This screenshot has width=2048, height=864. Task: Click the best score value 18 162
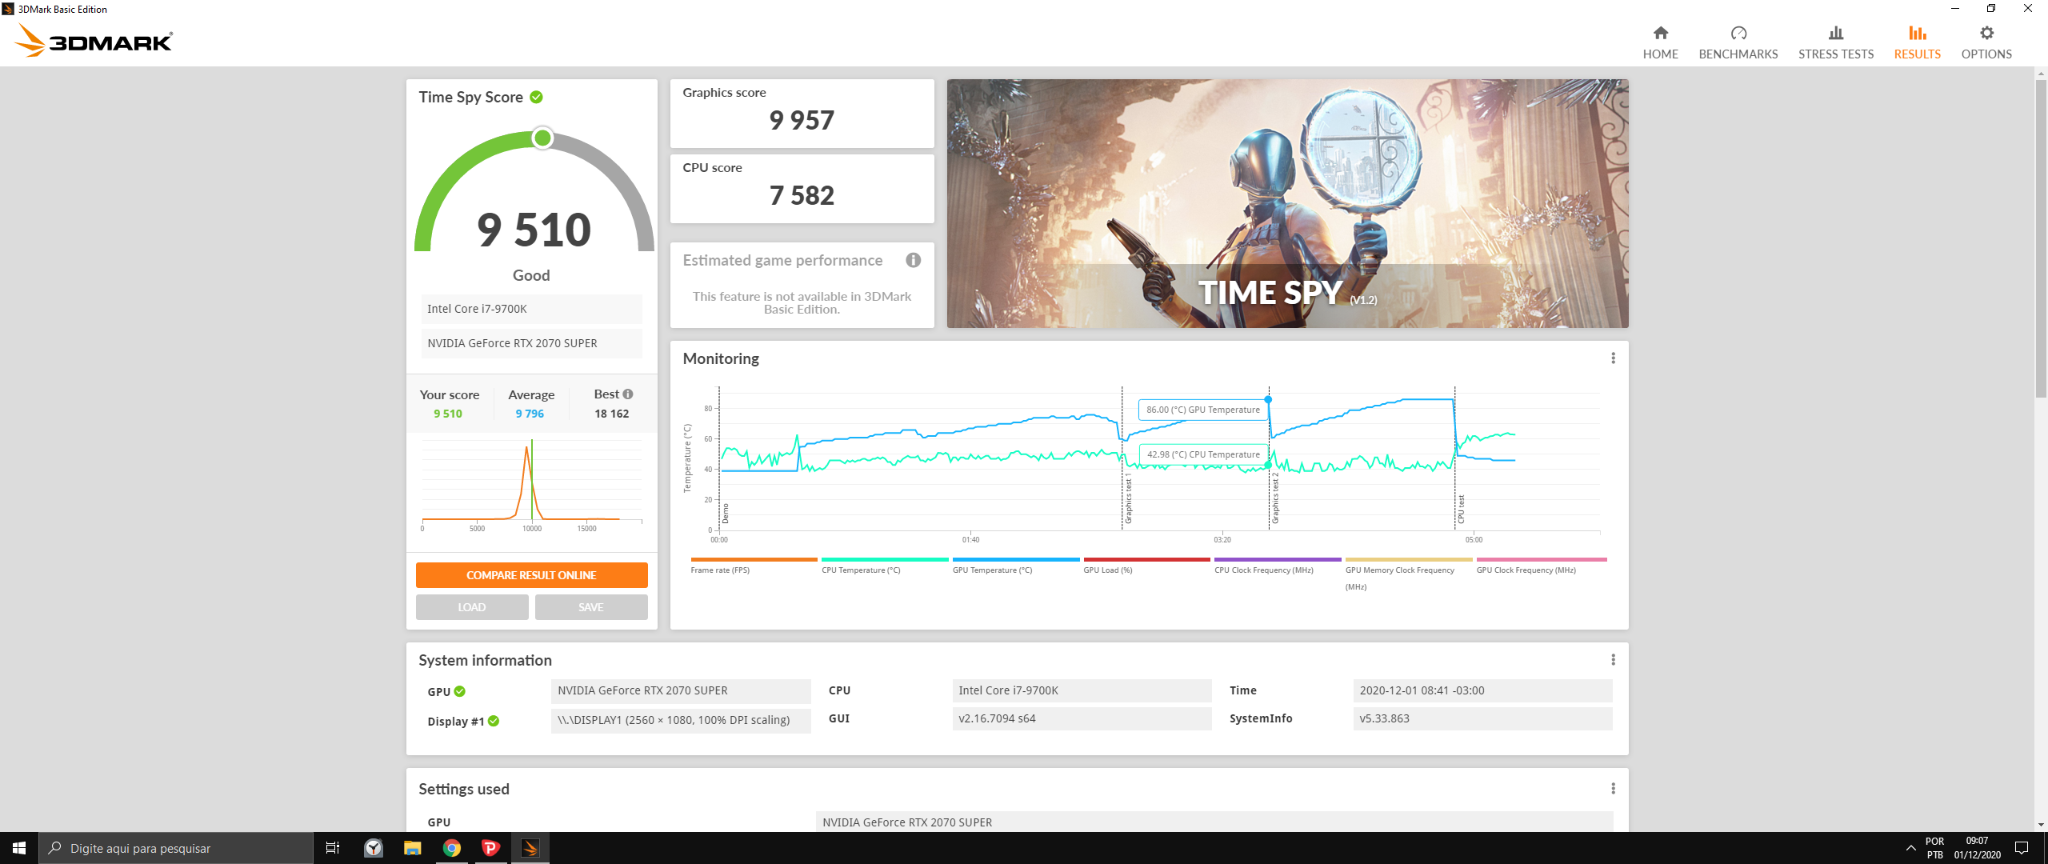[612, 414]
